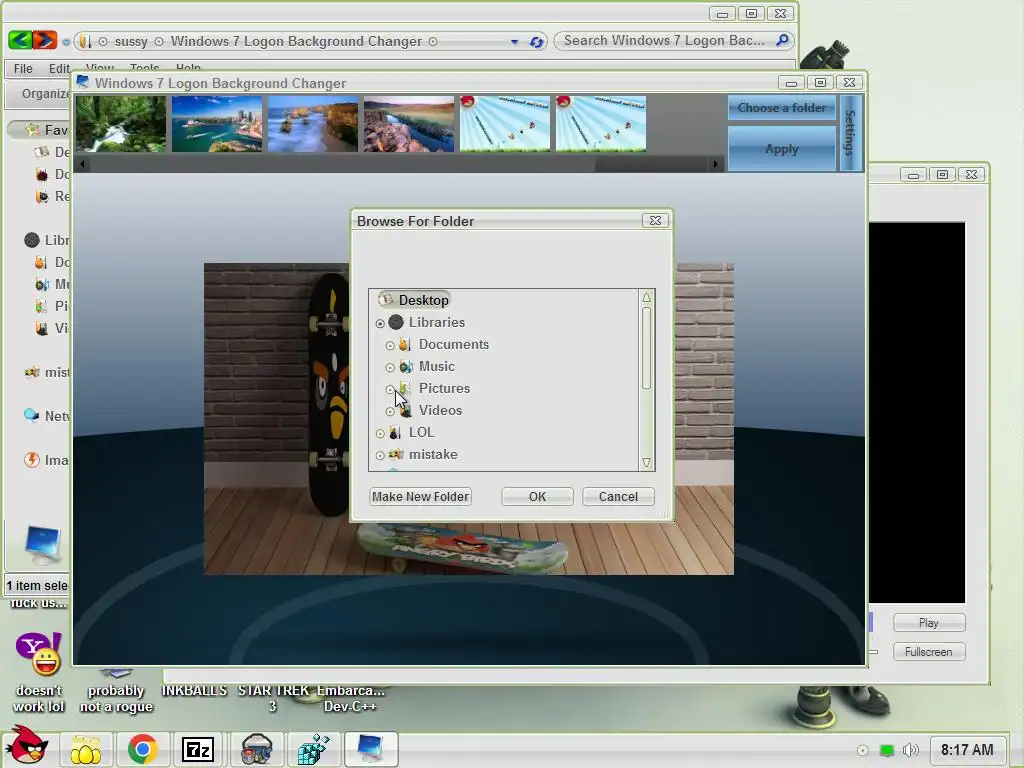The height and width of the screenshot is (768, 1024).
Task: Select Music in the folder tree
Action: click(436, 366)
